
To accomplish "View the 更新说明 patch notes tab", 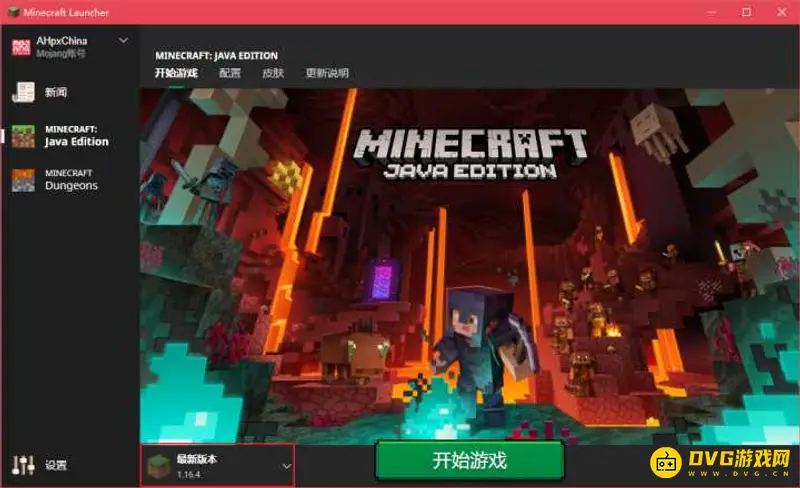I will (x=327, y=73).
